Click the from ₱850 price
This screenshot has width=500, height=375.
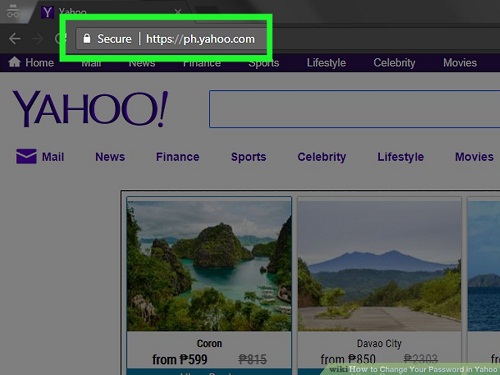tap(348, 359)
